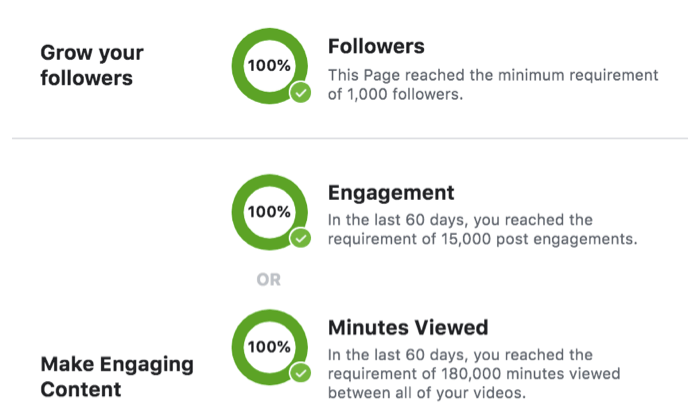Open the Minutes Viewed heading
The image size is (700, 416).
coord(408,327)
